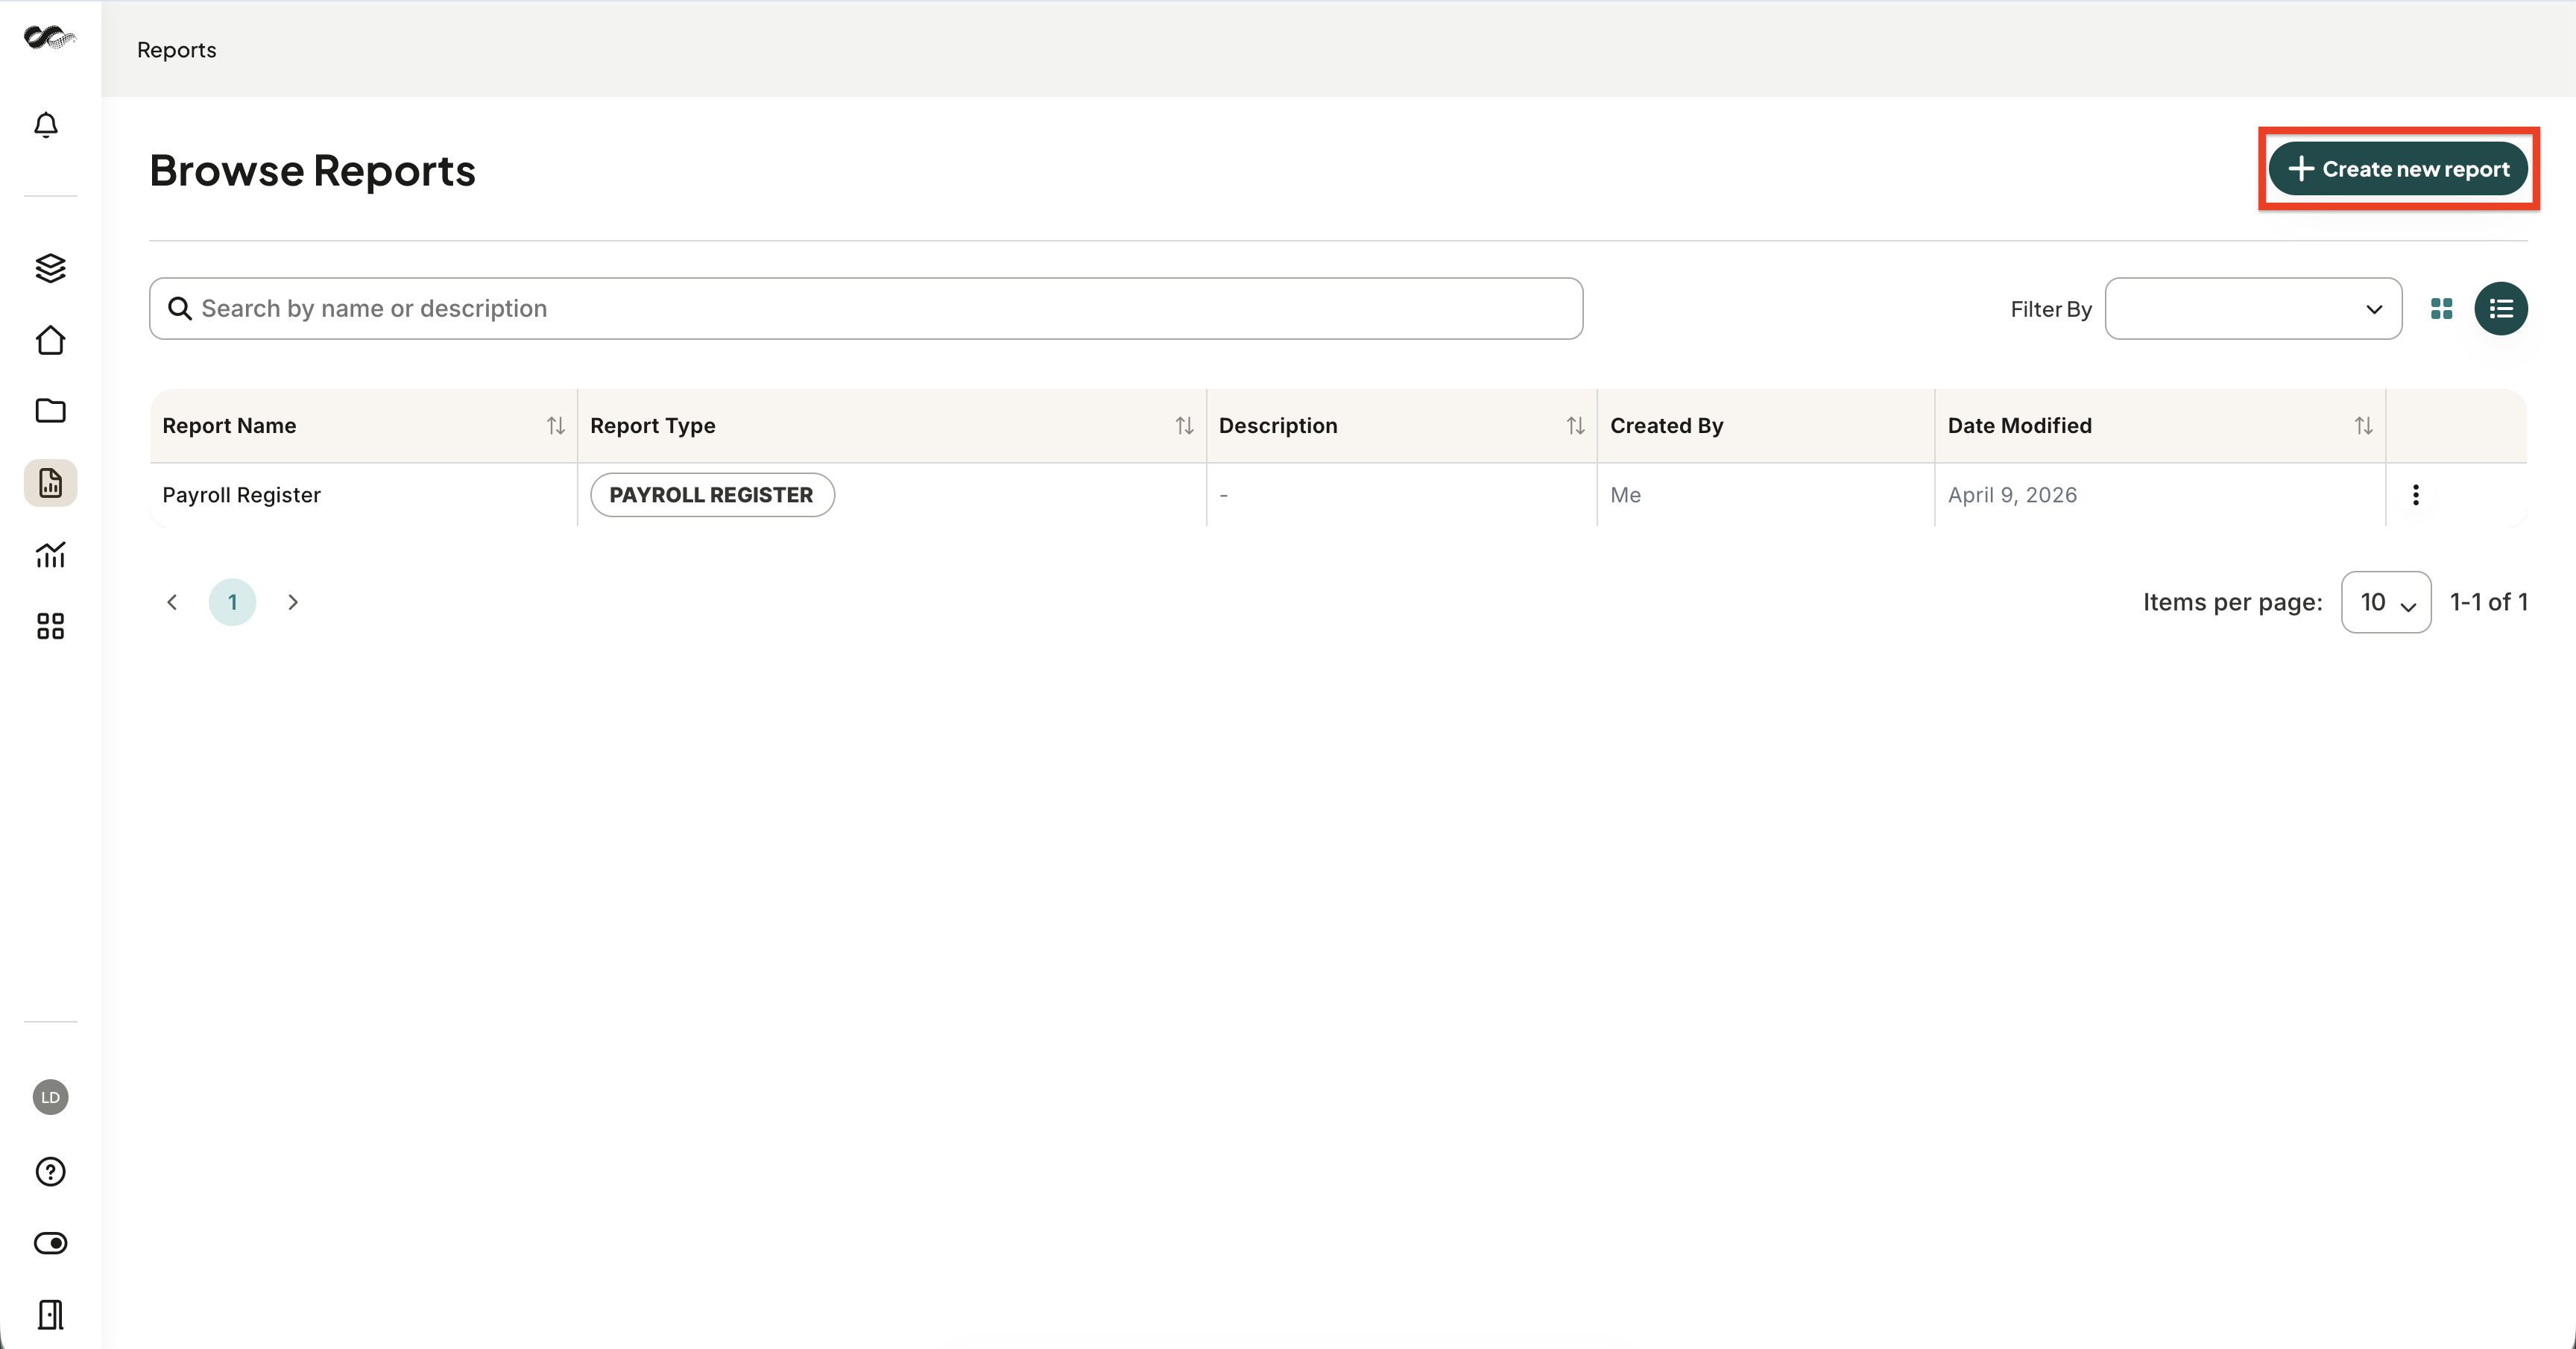This screenshot has width=2576, height=1349.
Task: Focus the search by name or description field
Action: pyautogui.click(x=866, y=309)
